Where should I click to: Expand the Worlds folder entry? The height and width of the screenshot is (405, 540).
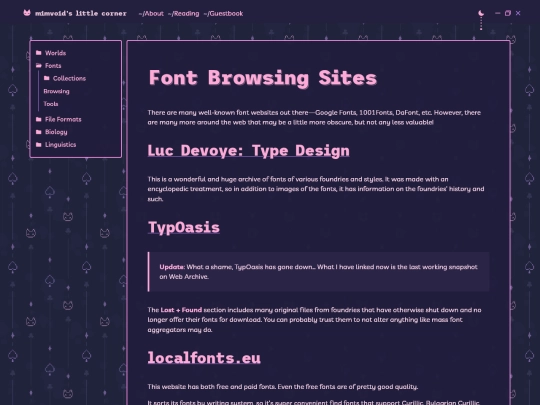(x=55, y=53)
